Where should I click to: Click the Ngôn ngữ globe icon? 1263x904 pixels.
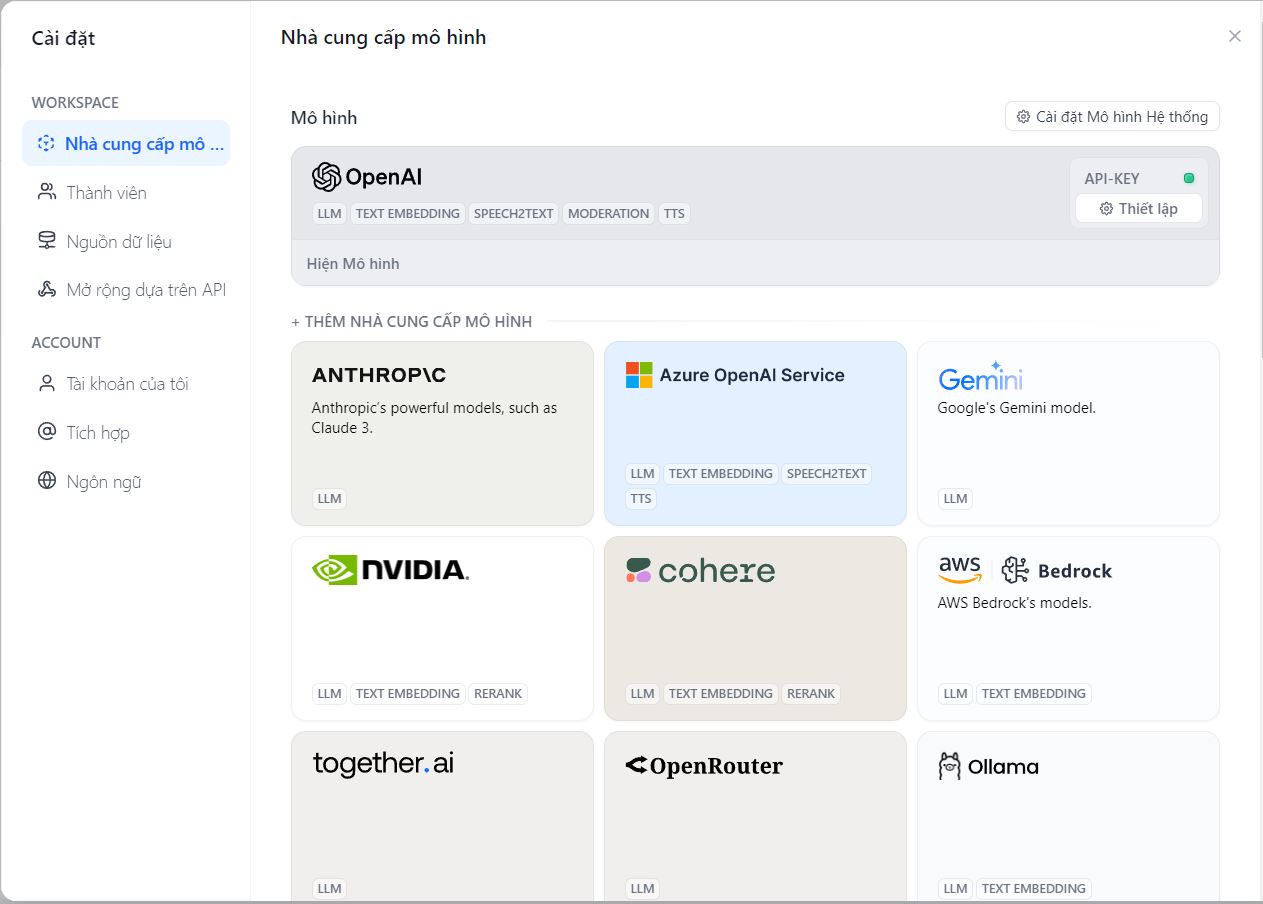coord(46,481)
